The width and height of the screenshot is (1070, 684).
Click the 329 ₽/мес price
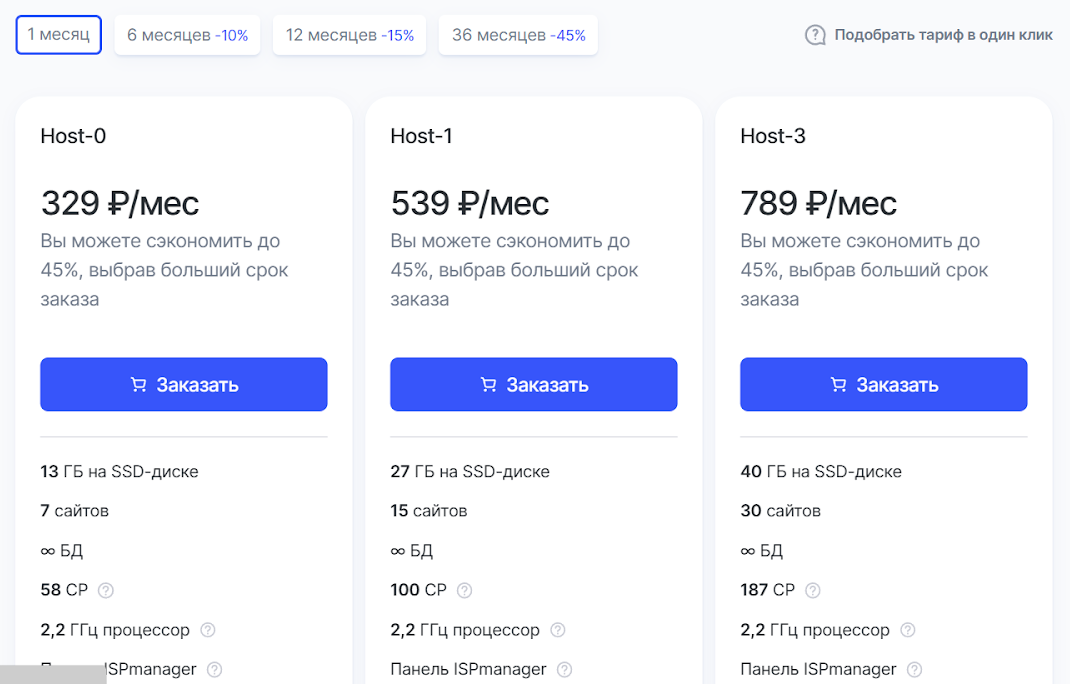pos(120,203)
